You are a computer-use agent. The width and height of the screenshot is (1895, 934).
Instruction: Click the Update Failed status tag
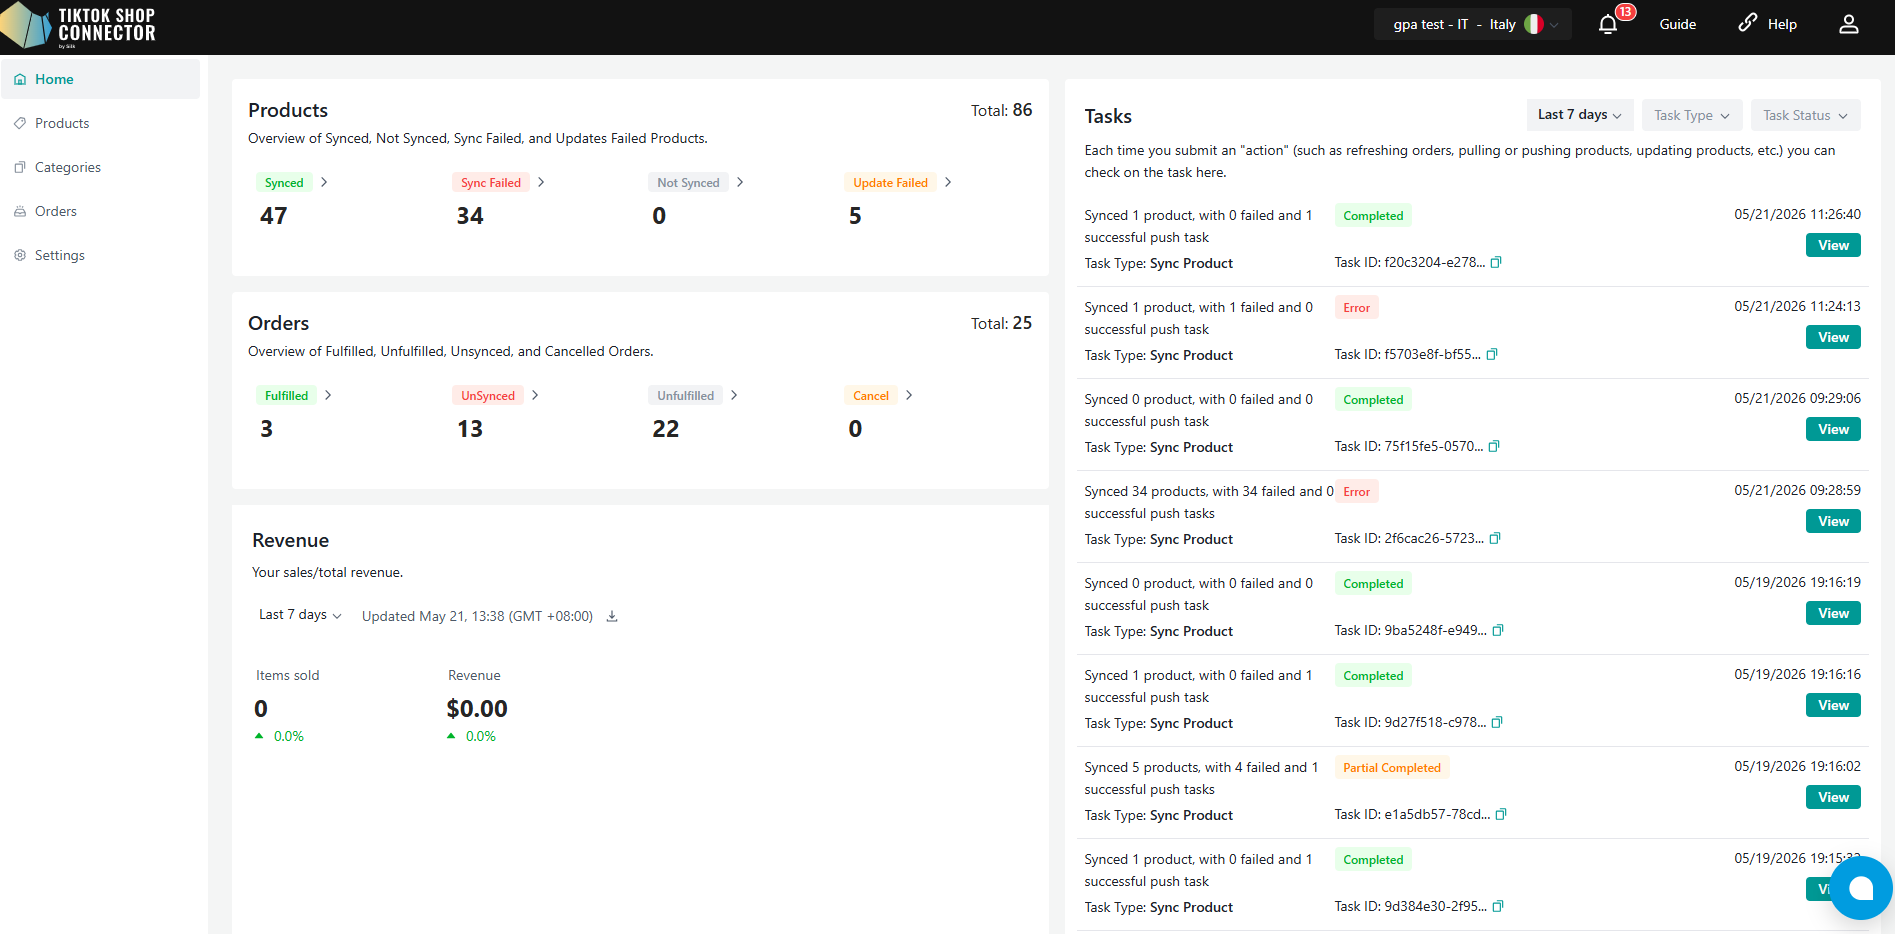click(890, 182)
